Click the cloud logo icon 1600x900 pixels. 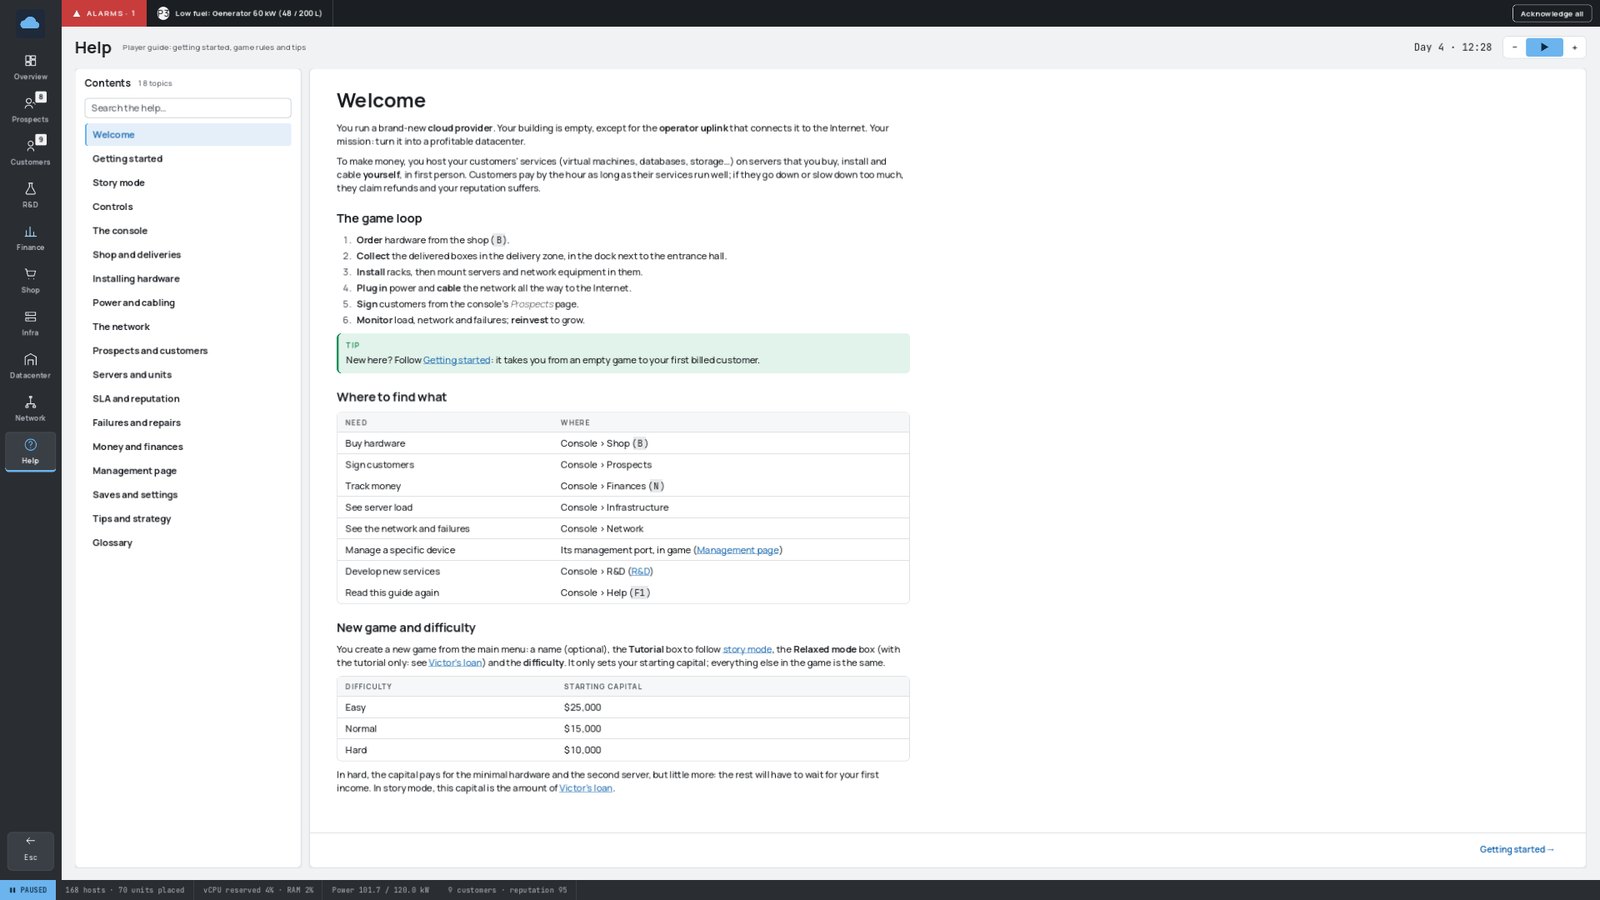pyautogui.click(x=30, y=22)
